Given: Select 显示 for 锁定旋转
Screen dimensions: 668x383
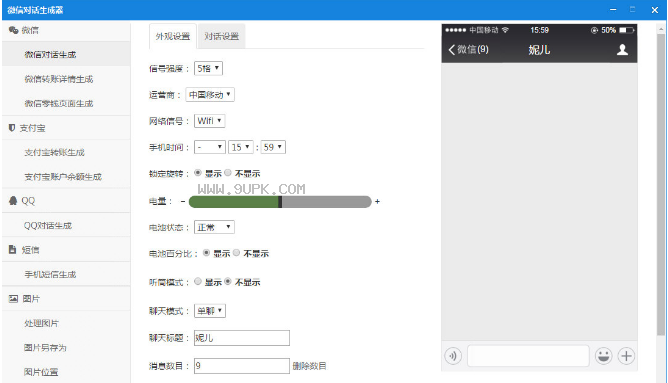Looking at the screenshot, I should [198, 173].
